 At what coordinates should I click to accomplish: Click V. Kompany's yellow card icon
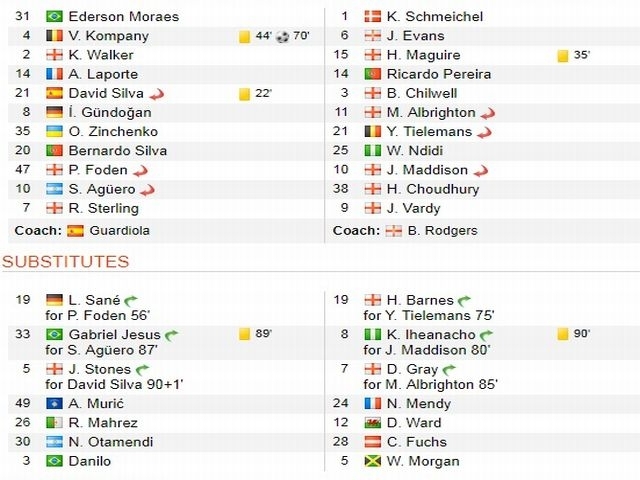[244, 36]
